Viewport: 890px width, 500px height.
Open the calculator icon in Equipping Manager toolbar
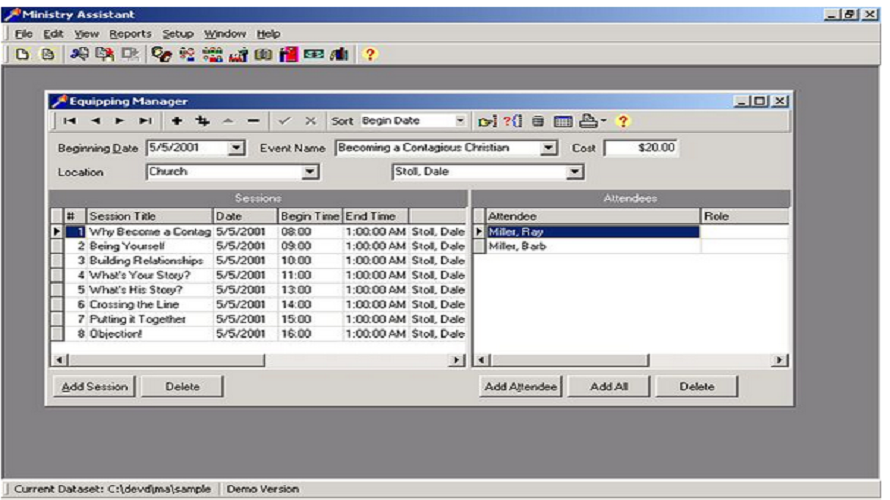click(538, 121)
